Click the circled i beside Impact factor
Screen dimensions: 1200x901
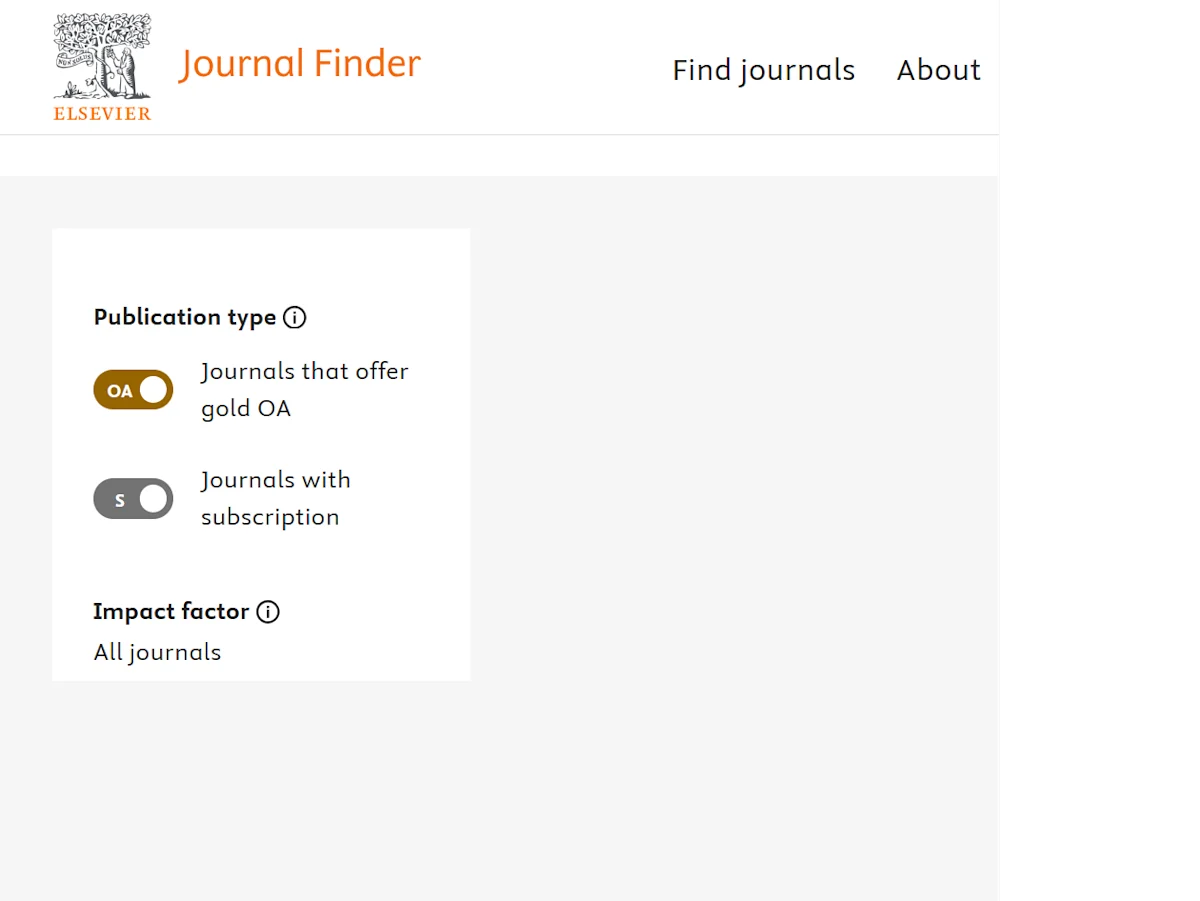(267, 612)
